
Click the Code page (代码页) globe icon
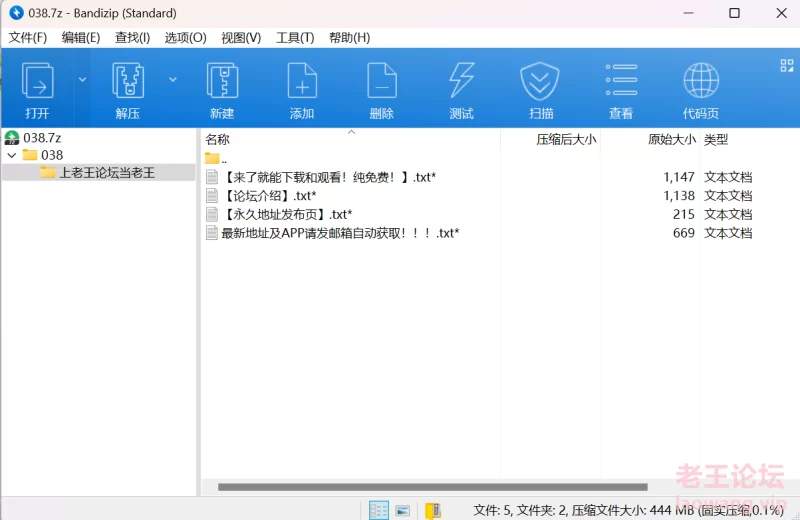[x=701, y=81]
